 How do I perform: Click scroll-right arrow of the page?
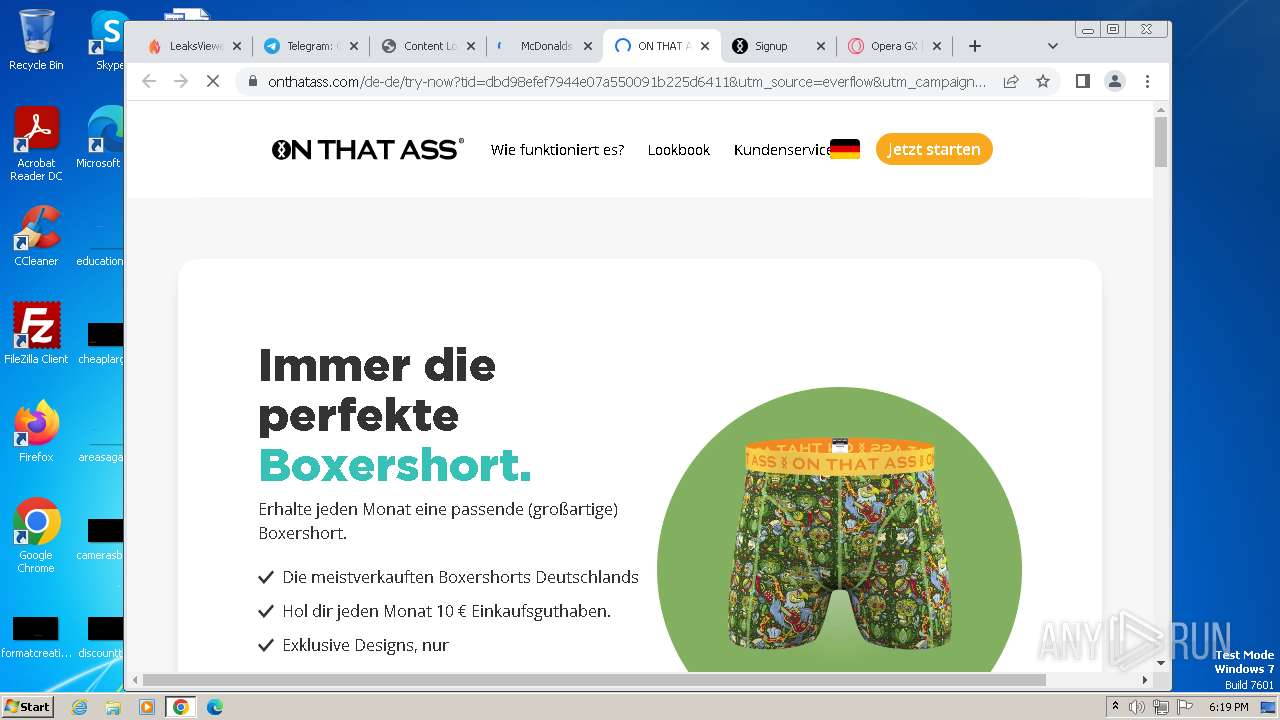pyautogui.click(x=1146, y=680)
